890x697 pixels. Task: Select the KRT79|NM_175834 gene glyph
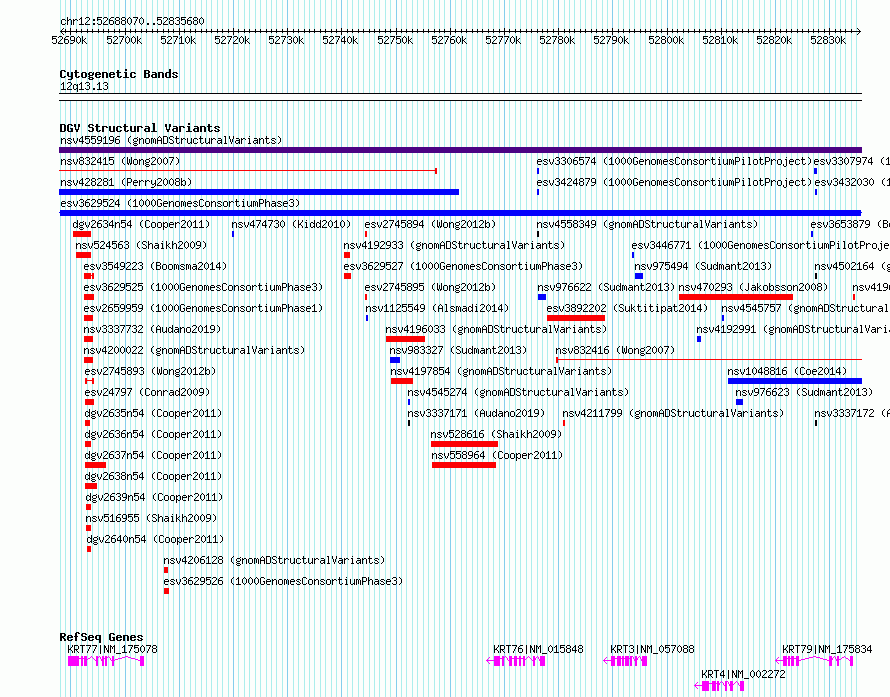click(x=815, y=661)
